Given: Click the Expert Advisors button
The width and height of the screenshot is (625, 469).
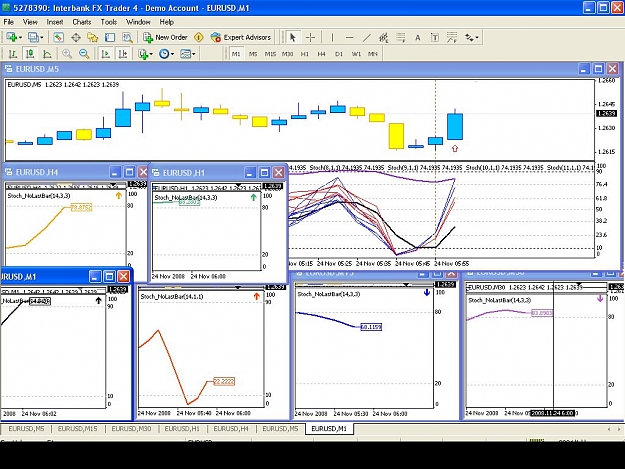Looking at the screenshot, I should [x=241, y=37].
